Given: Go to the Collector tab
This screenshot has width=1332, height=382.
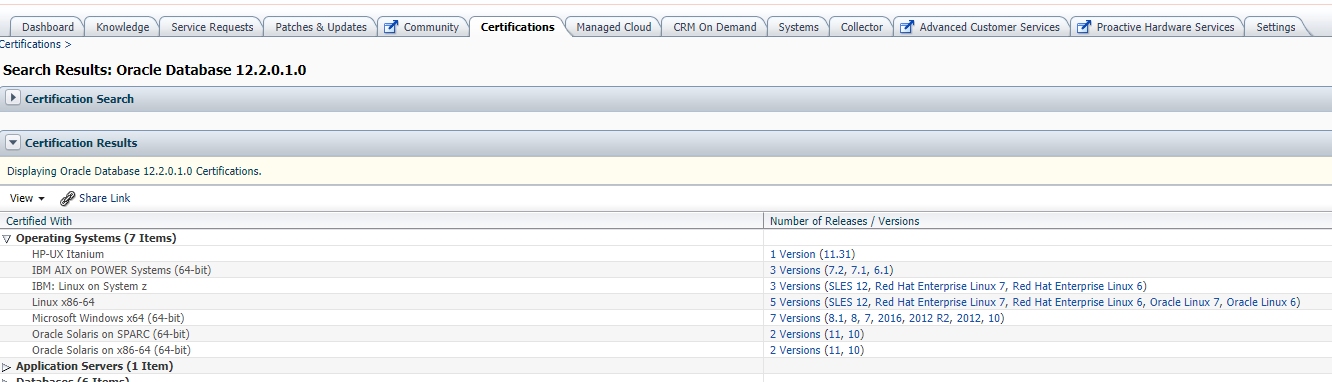Looking at the screenshot, I should (861, 27).
